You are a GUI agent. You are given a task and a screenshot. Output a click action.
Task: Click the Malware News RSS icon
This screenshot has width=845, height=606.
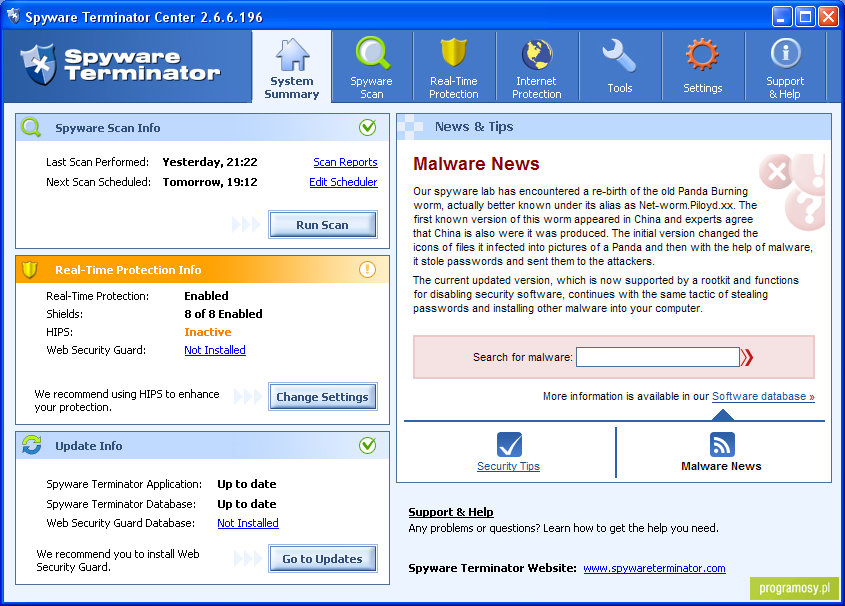click(x=722, y=444)
